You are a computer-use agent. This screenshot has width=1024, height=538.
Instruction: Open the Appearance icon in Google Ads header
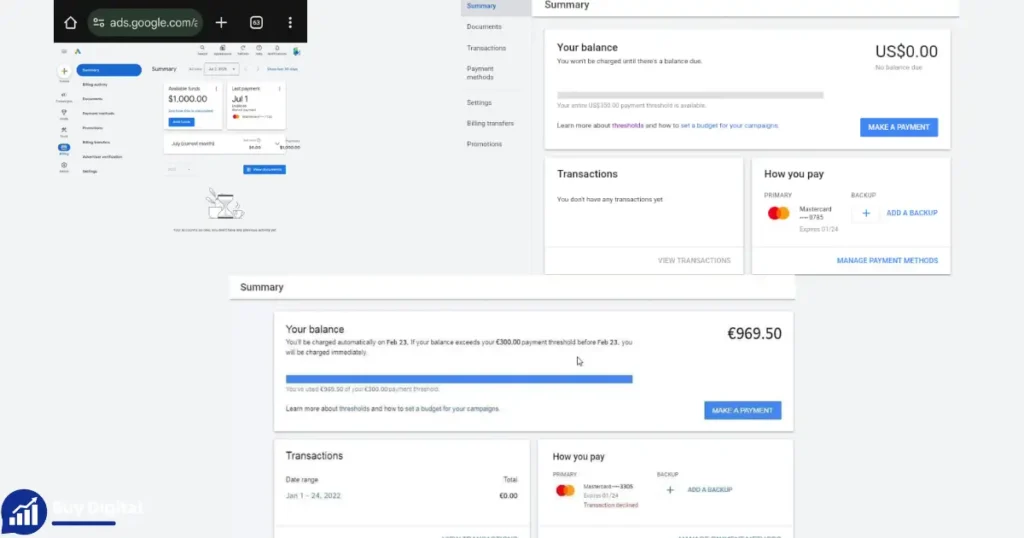pyautogui.click(x=223, y=50)
